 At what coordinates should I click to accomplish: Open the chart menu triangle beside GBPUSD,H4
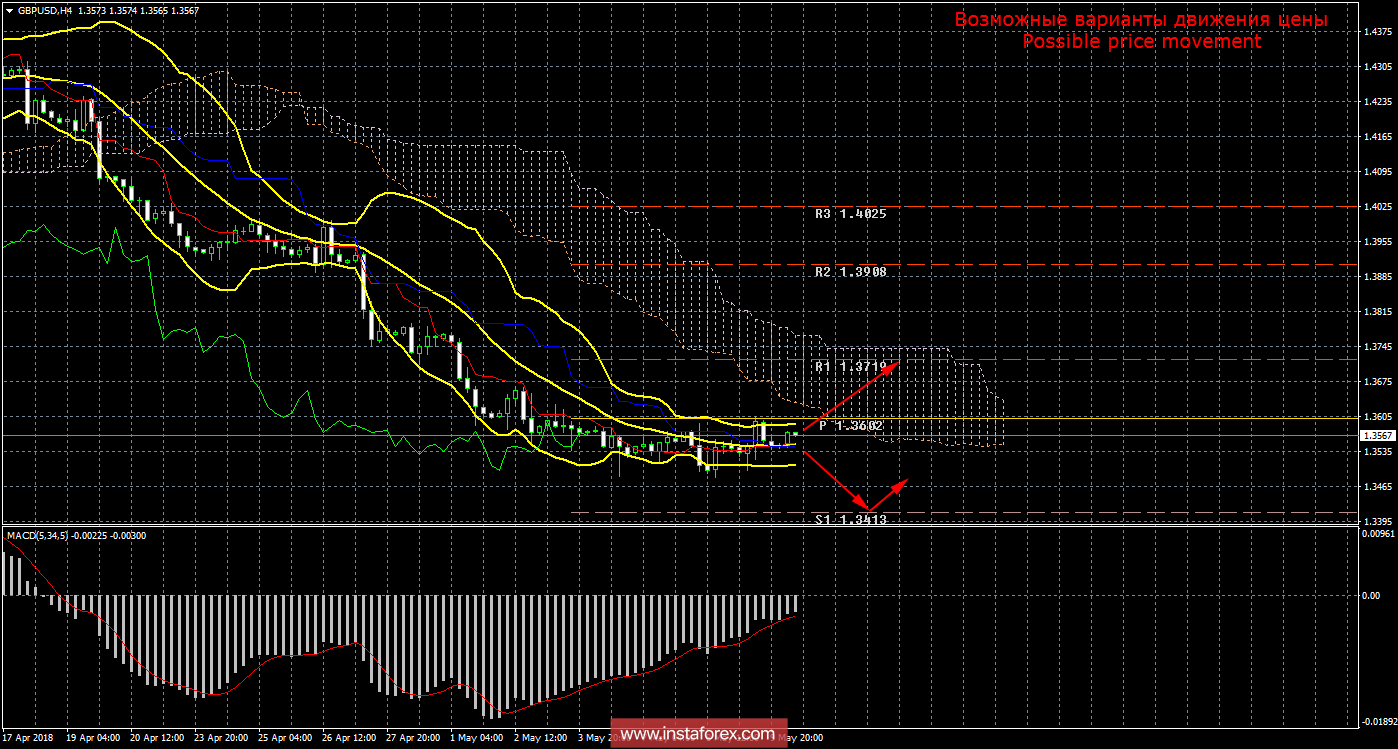(9, 10)
